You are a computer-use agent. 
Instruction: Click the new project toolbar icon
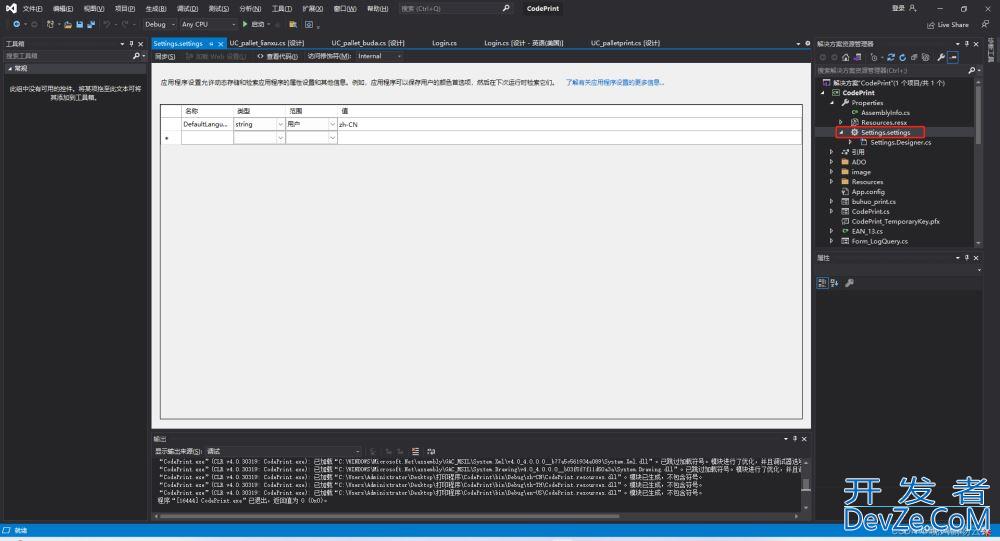pyautogui.click(x=50, y=24)
